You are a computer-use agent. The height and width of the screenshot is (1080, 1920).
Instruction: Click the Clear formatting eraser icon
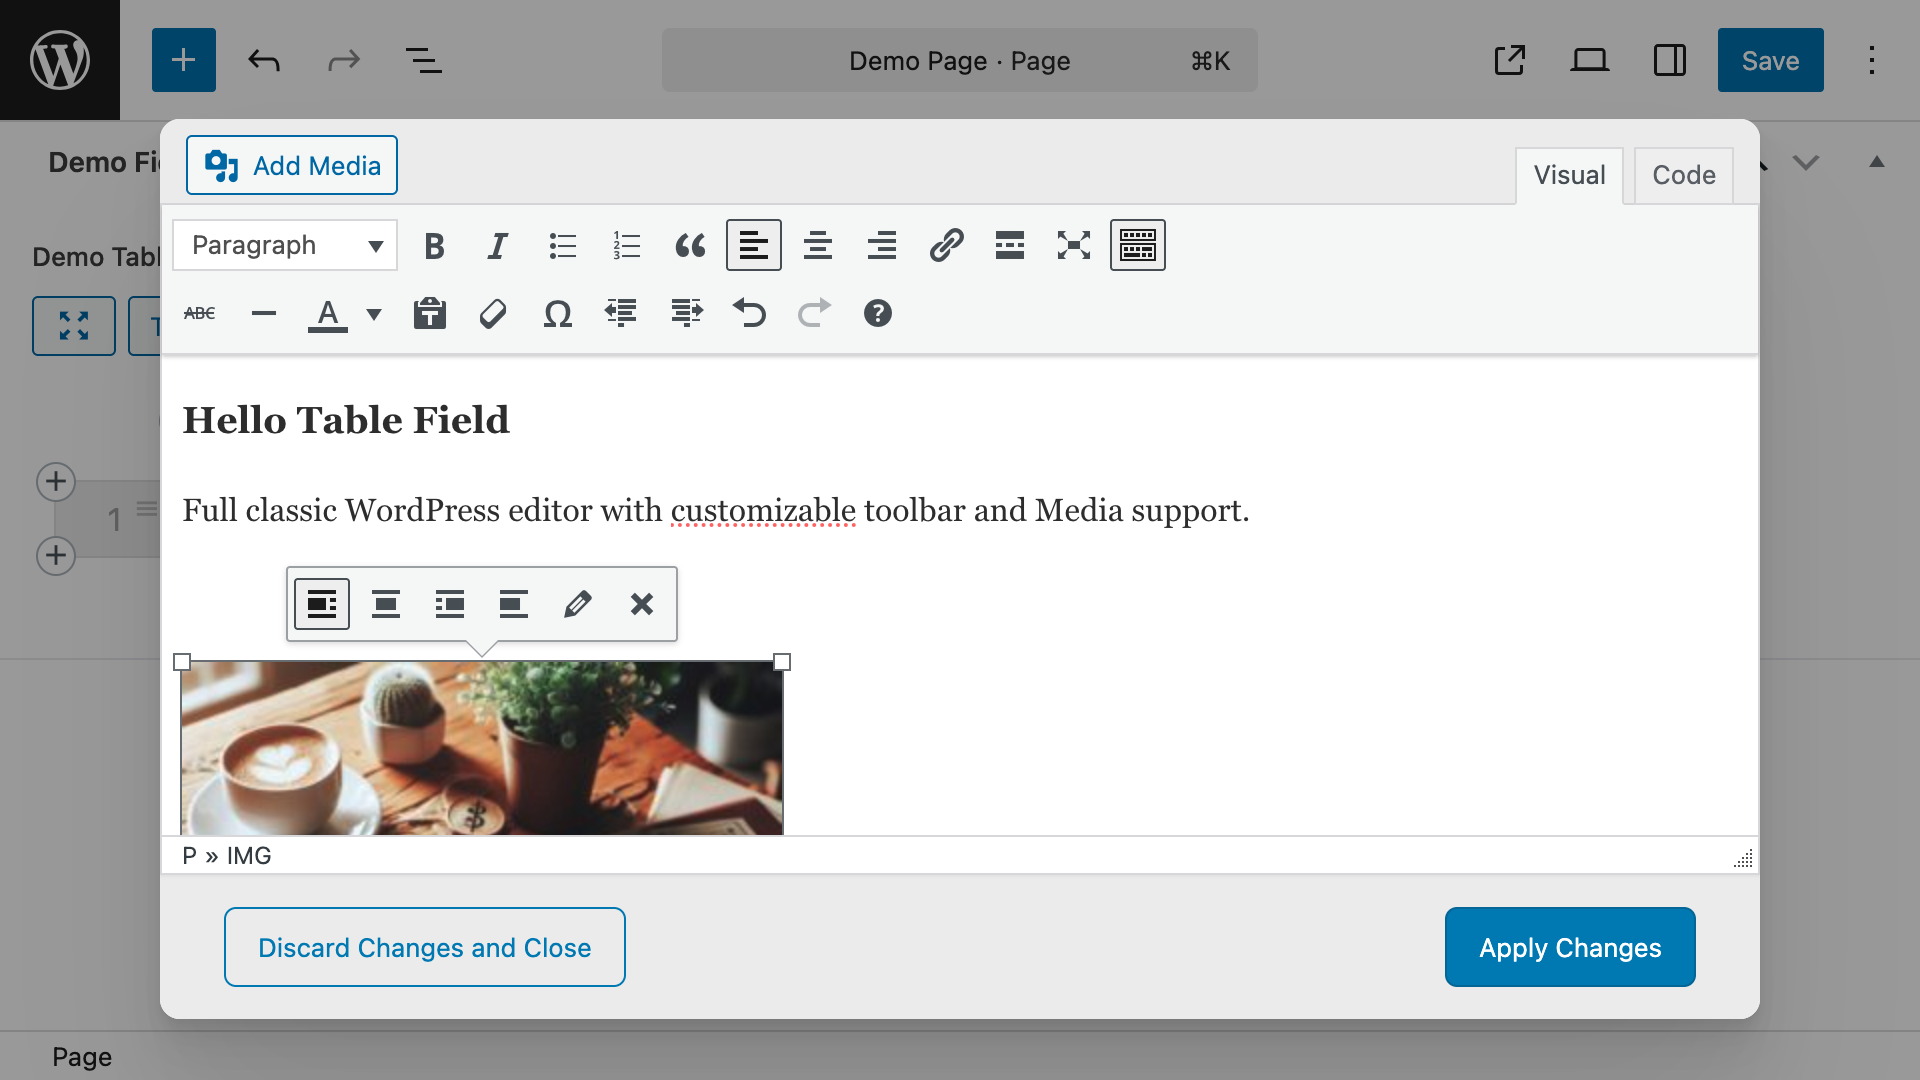pyautogui.click(x=494, y=314)
